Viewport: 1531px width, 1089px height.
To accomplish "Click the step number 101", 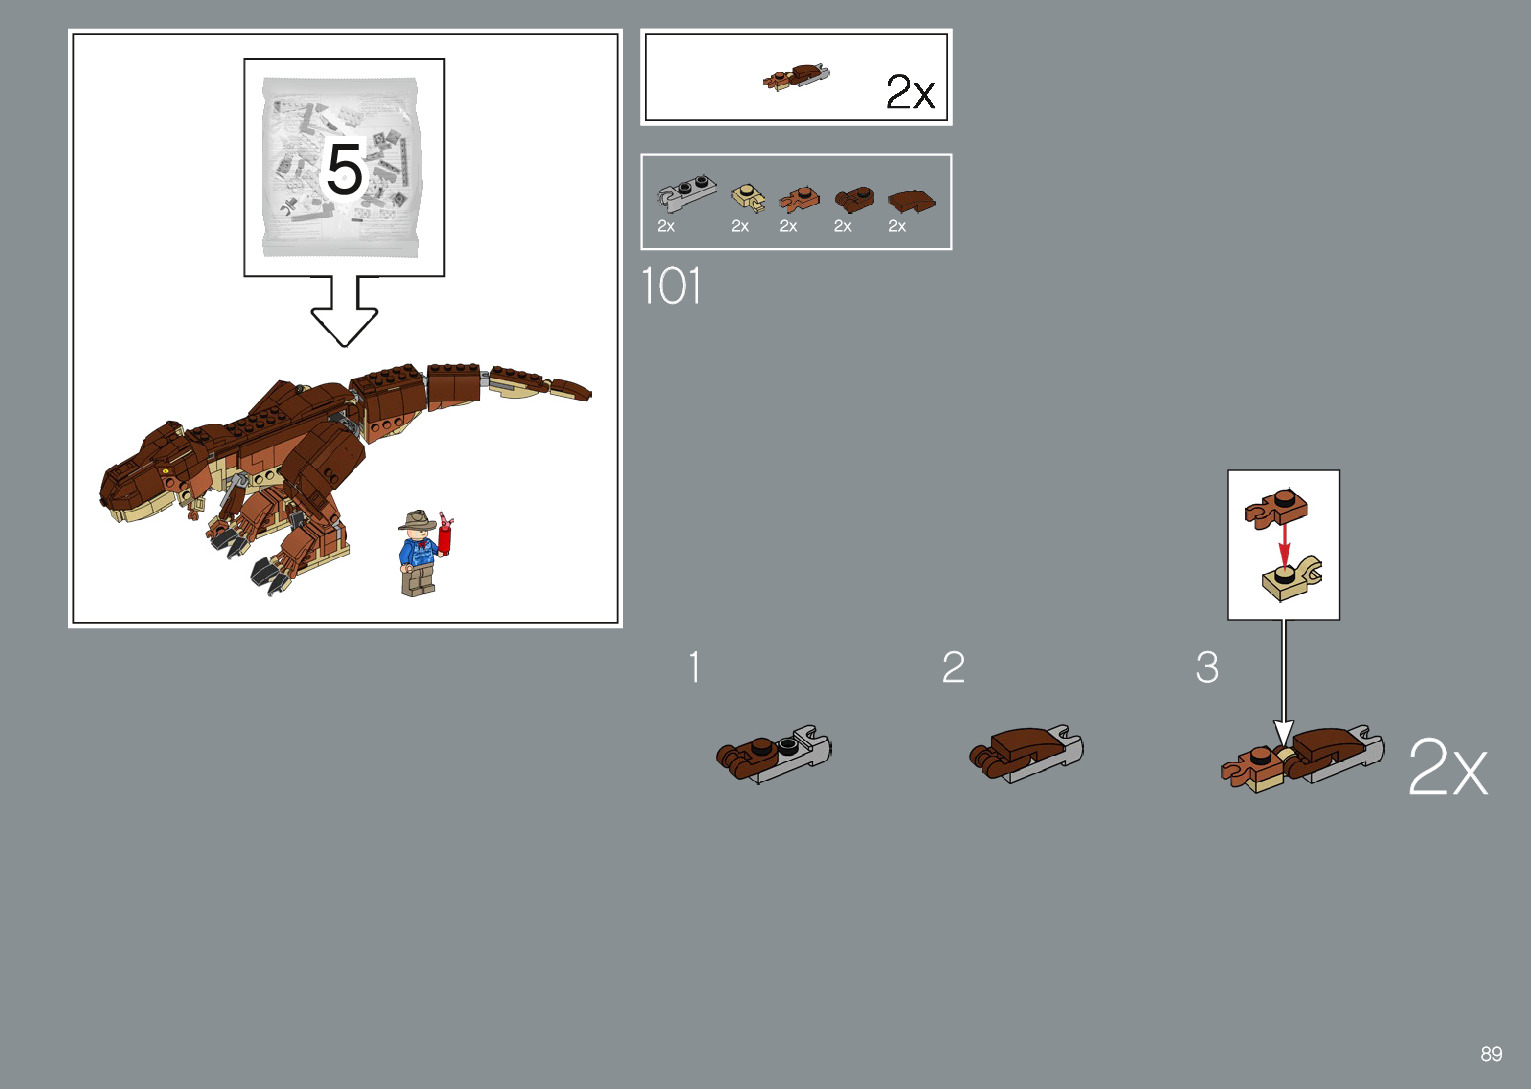I will click(x=670, y=287).
